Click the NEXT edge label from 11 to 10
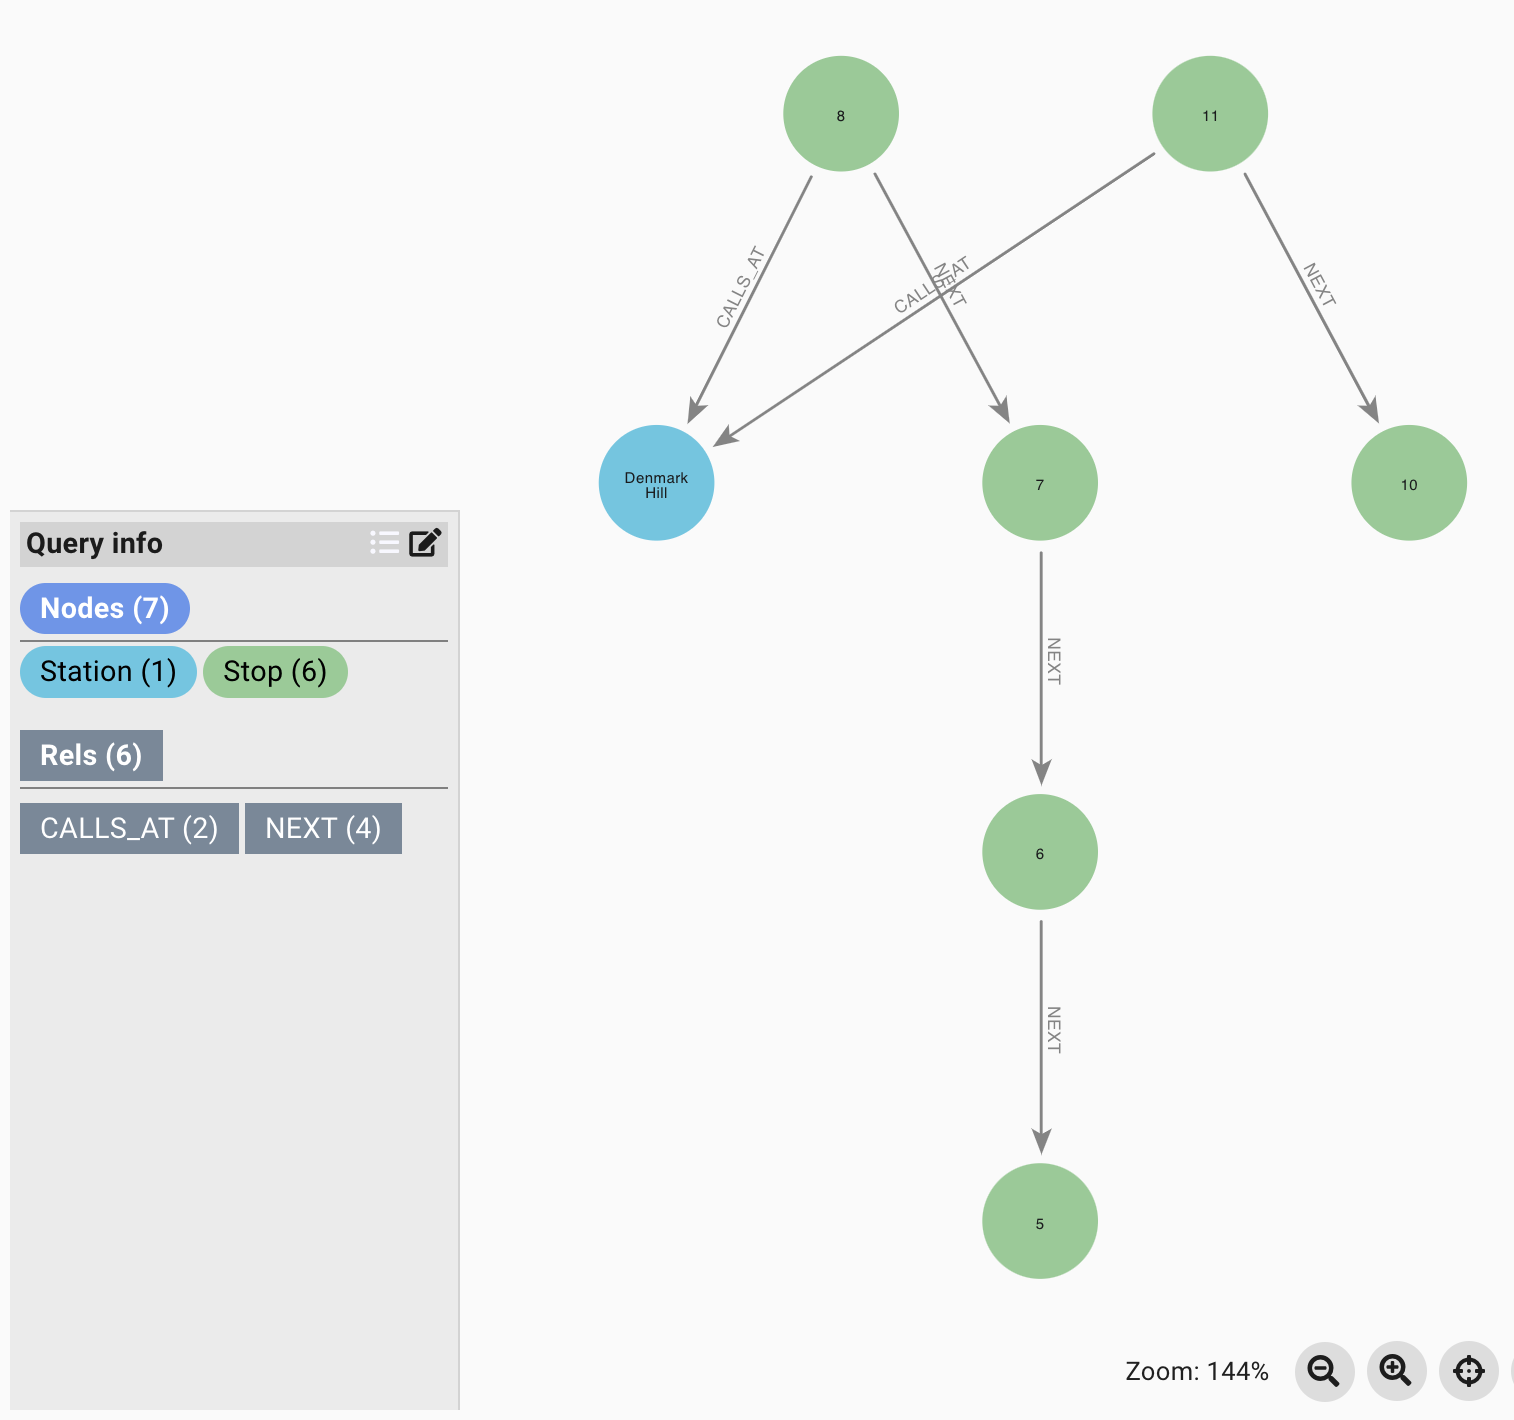This screenshot has width=1514, height=1420. (x=1319, y=285)
